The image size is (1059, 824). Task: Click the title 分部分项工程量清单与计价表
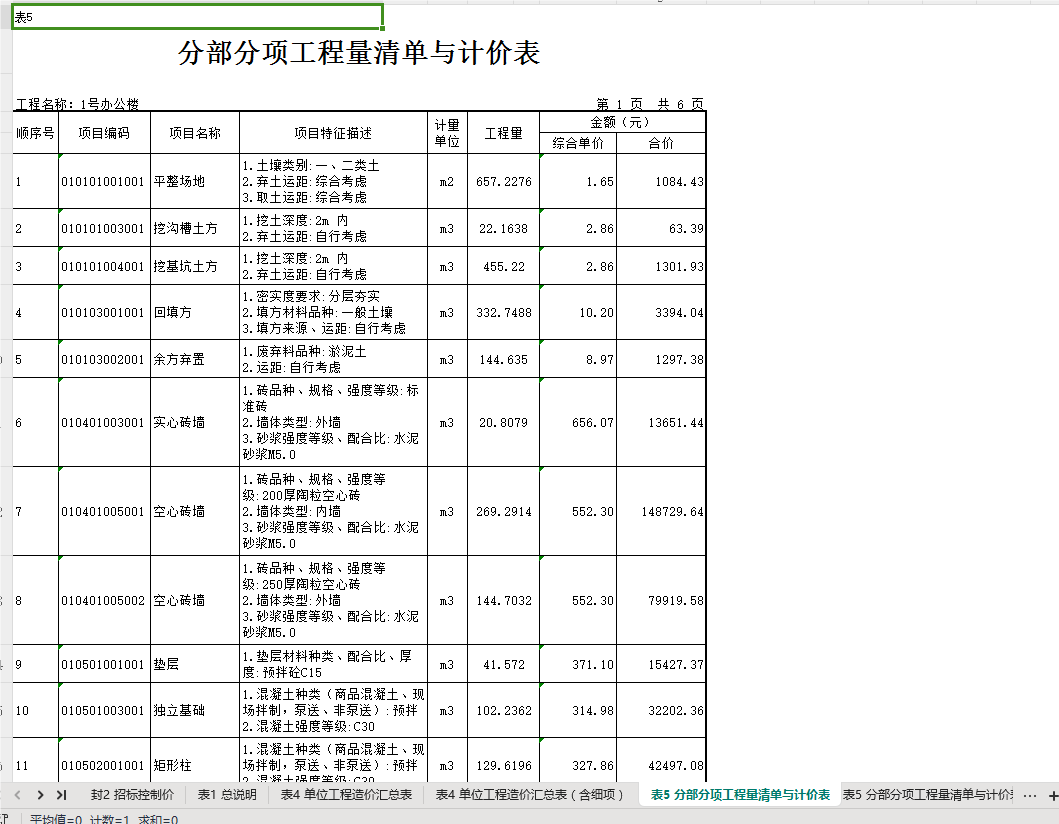pyautogui.click(x=359, y=53)
